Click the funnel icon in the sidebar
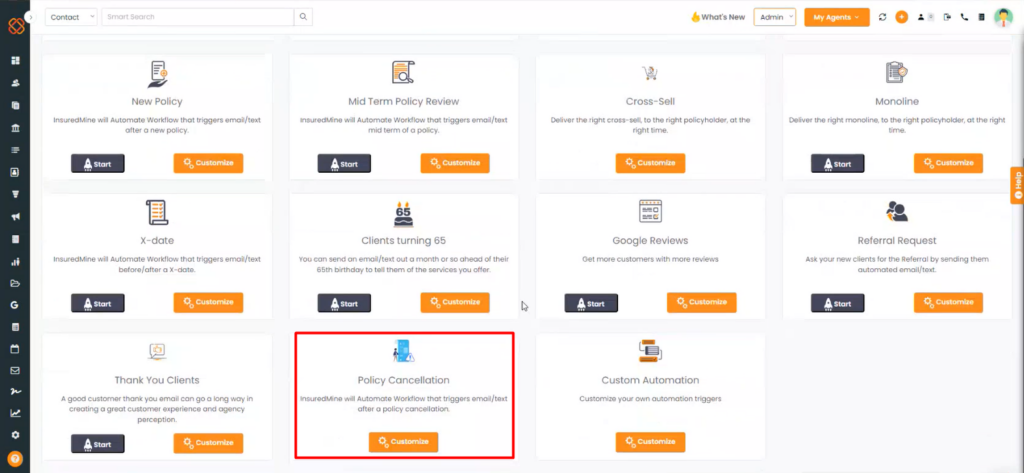 (15, 194)
